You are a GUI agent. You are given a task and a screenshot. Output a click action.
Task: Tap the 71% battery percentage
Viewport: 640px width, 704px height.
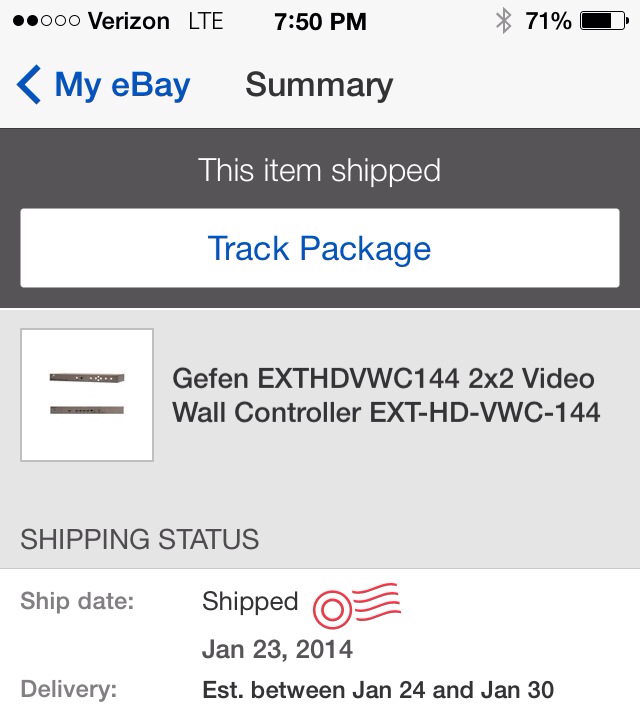548,21
